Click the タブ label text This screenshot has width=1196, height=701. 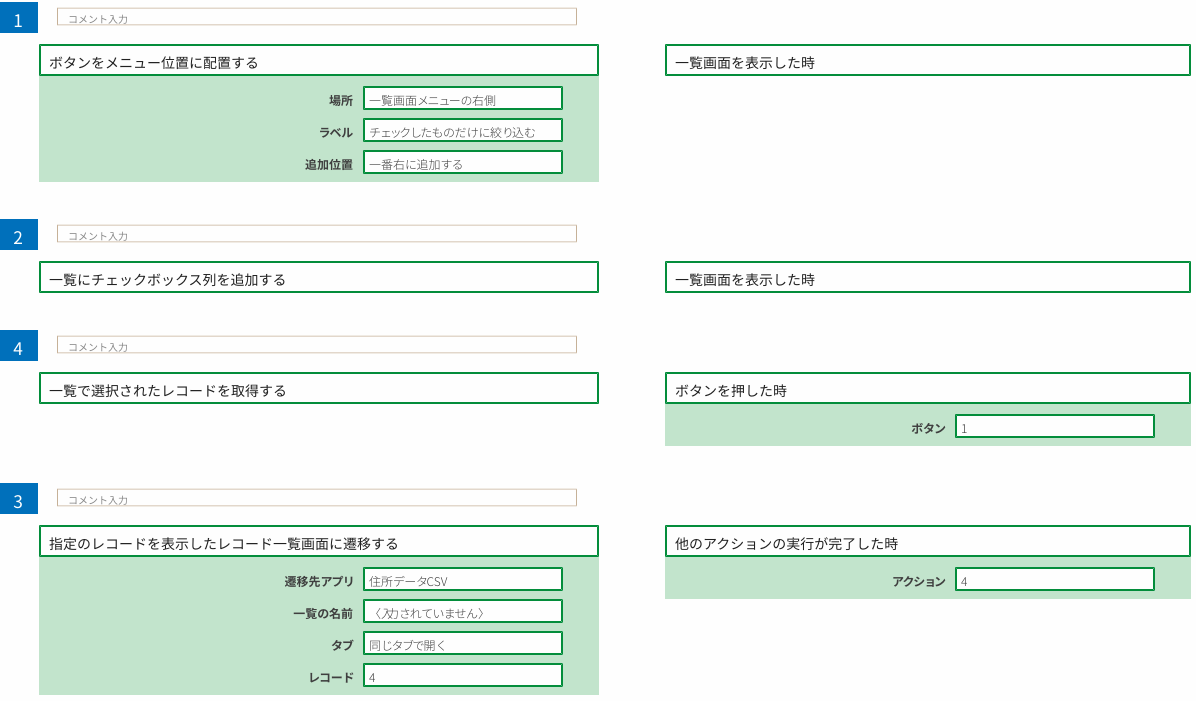pos(342,645)
